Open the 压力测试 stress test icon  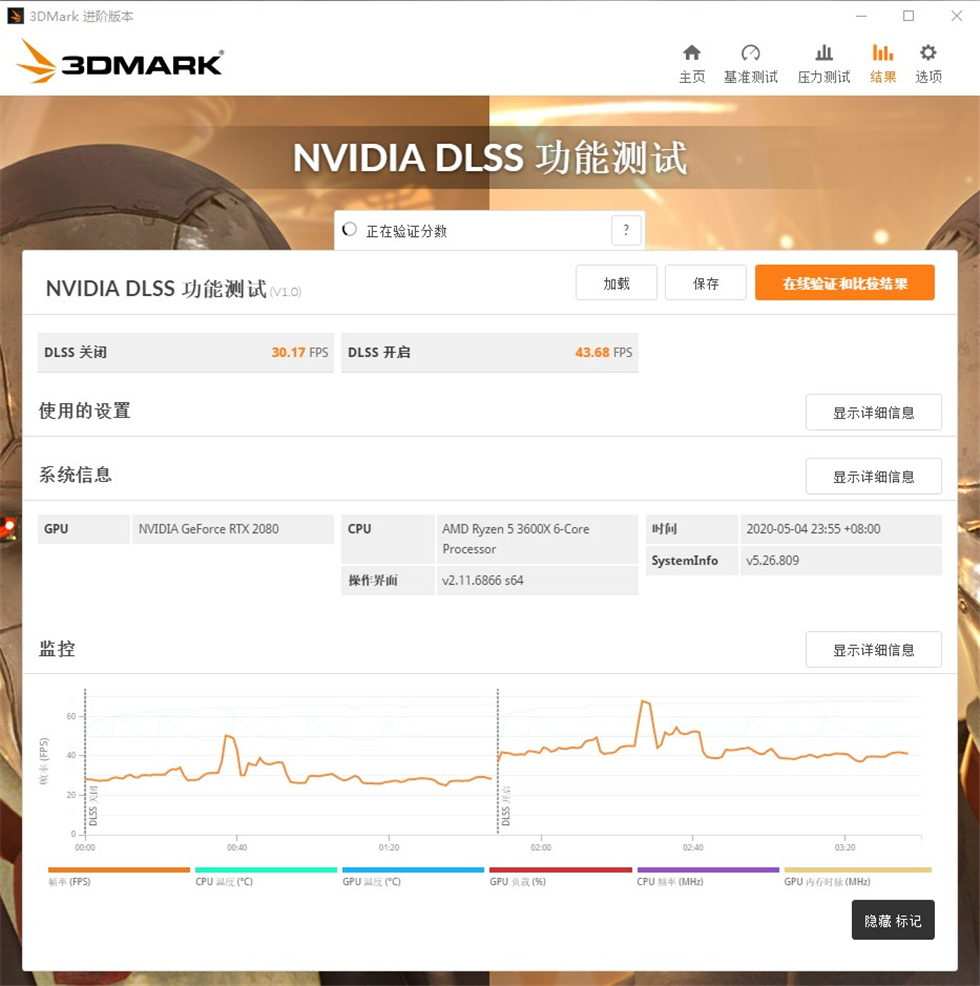pyautogui.click(x=823, y=60)
